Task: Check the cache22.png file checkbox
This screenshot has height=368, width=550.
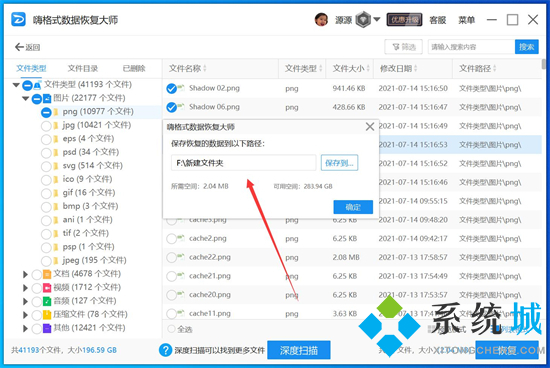Action: [x=172, y=258]
